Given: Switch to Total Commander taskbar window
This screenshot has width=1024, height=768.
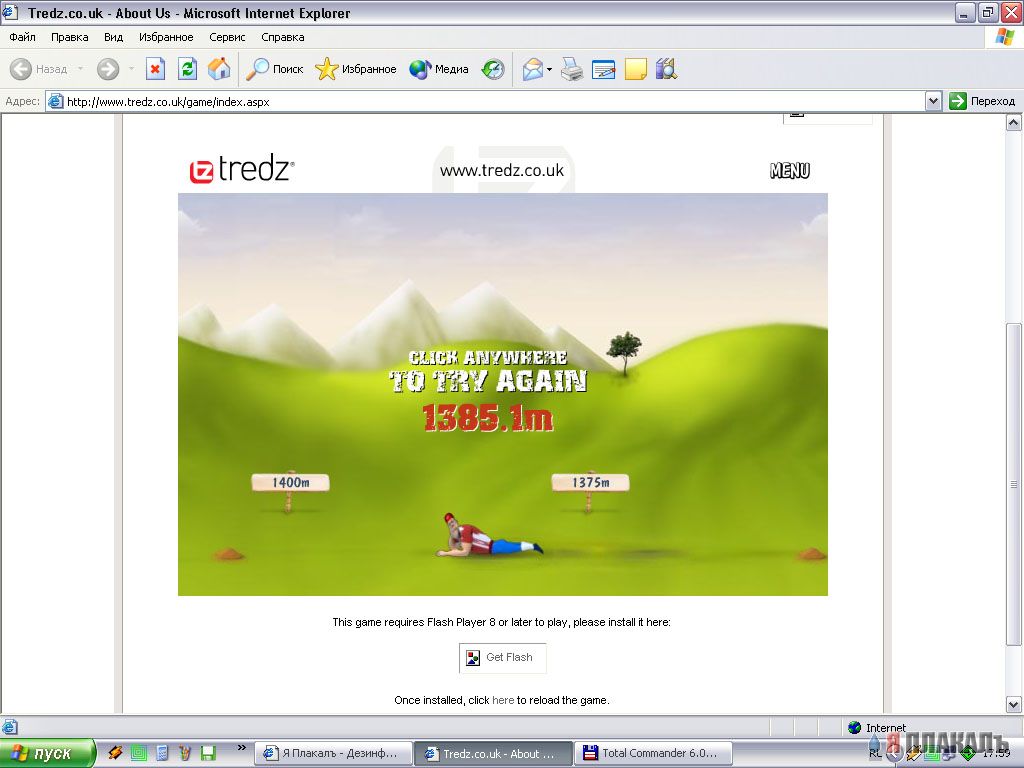Looking at the screenshot, I should [654, 753].
